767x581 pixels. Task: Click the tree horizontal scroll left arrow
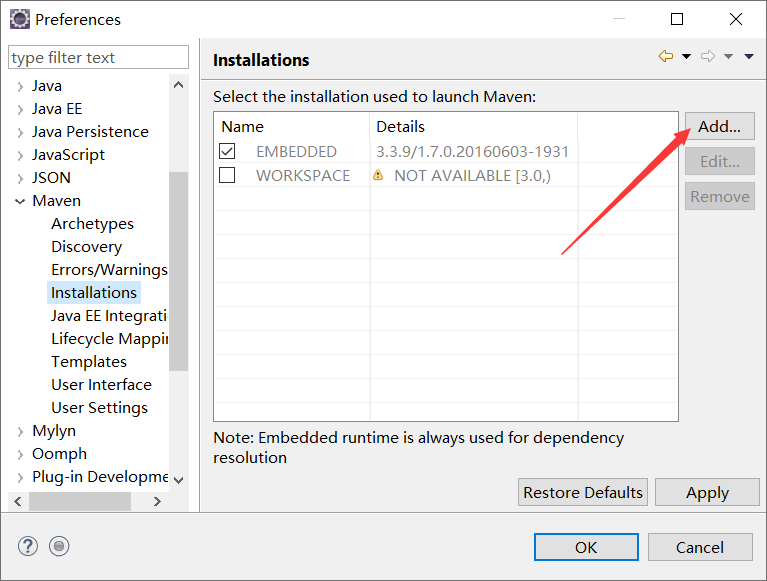tap(18, 501)
